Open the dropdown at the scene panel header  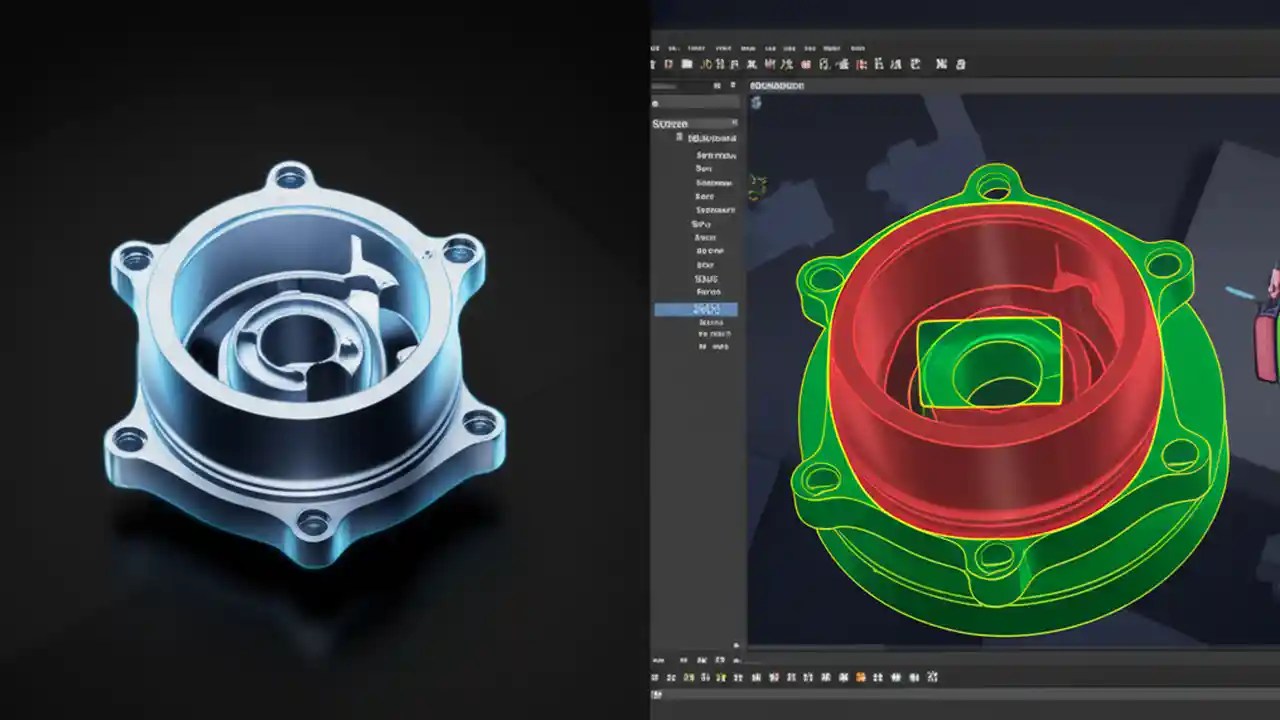coord(733,123)
